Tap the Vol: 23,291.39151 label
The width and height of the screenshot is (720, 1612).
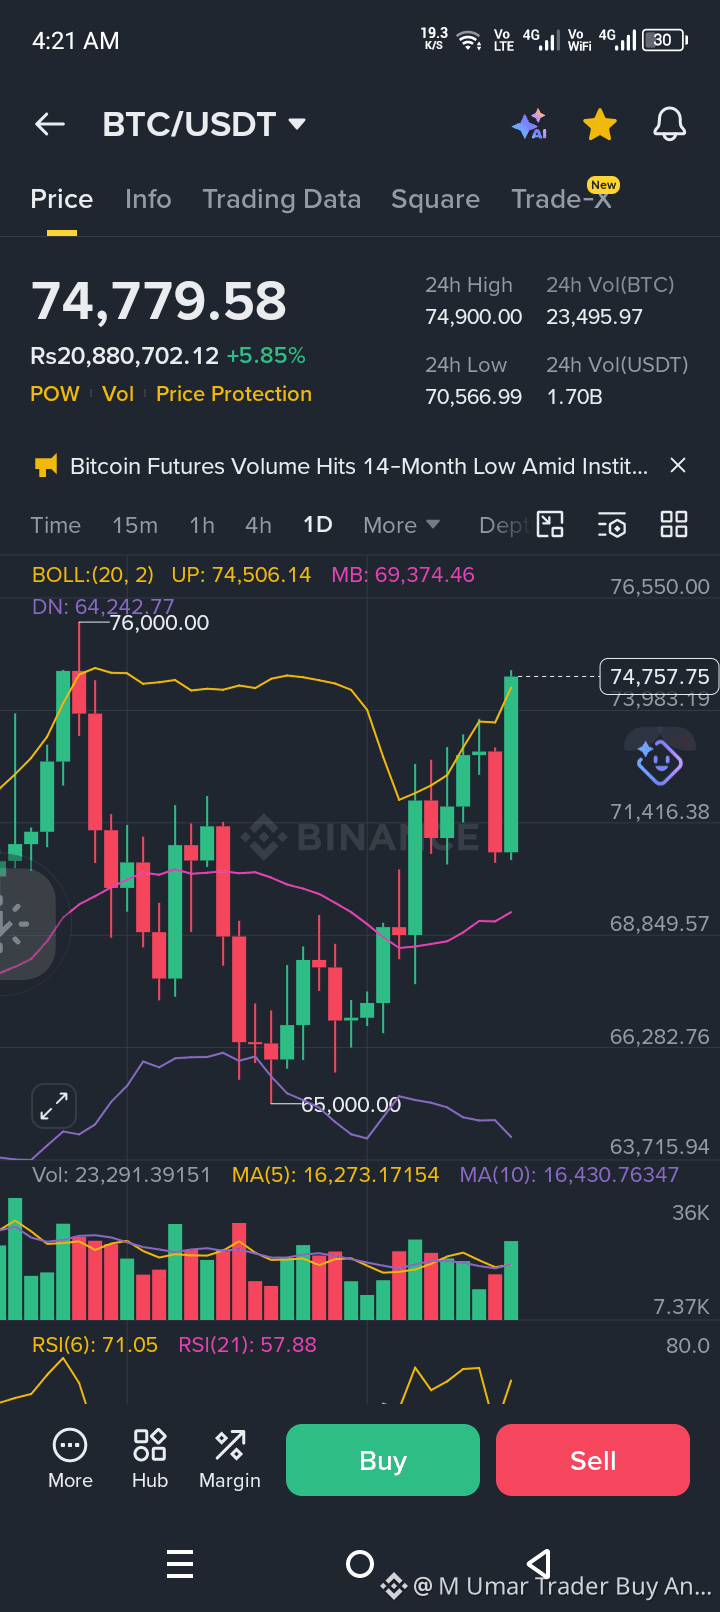(122, 1175)
